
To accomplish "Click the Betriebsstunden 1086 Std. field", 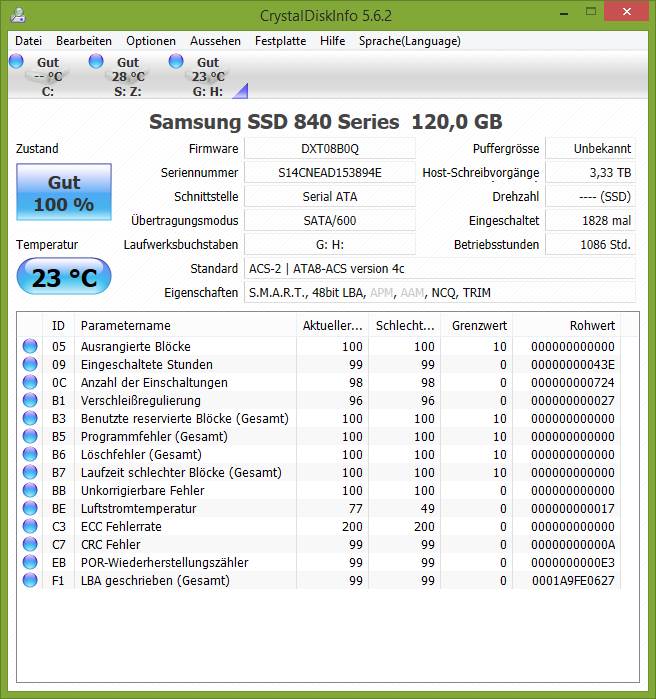I will pyautogui.click(x=591, y=245).
